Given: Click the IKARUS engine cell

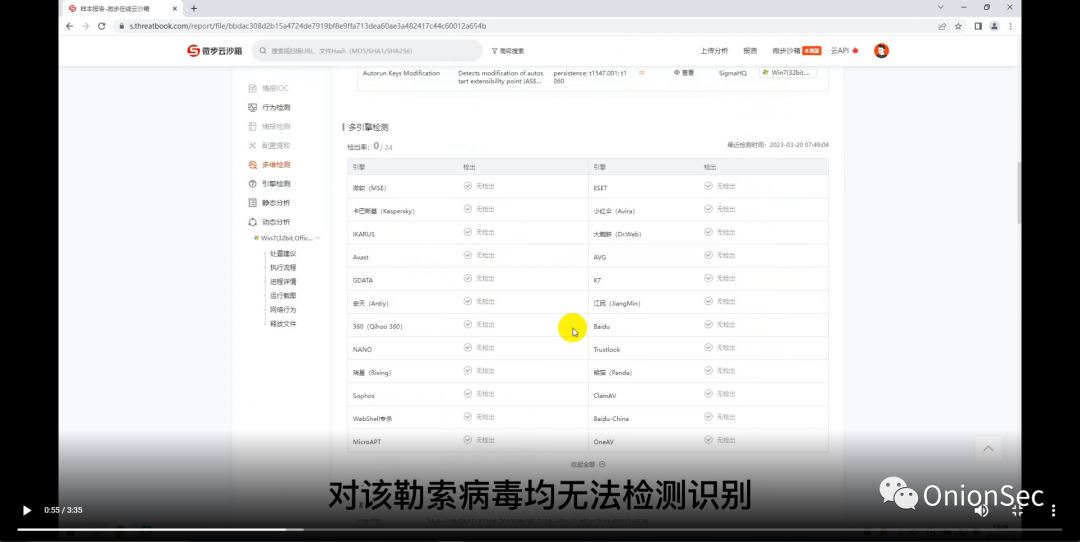Looking at the screenshot, I should pos(364,234).
